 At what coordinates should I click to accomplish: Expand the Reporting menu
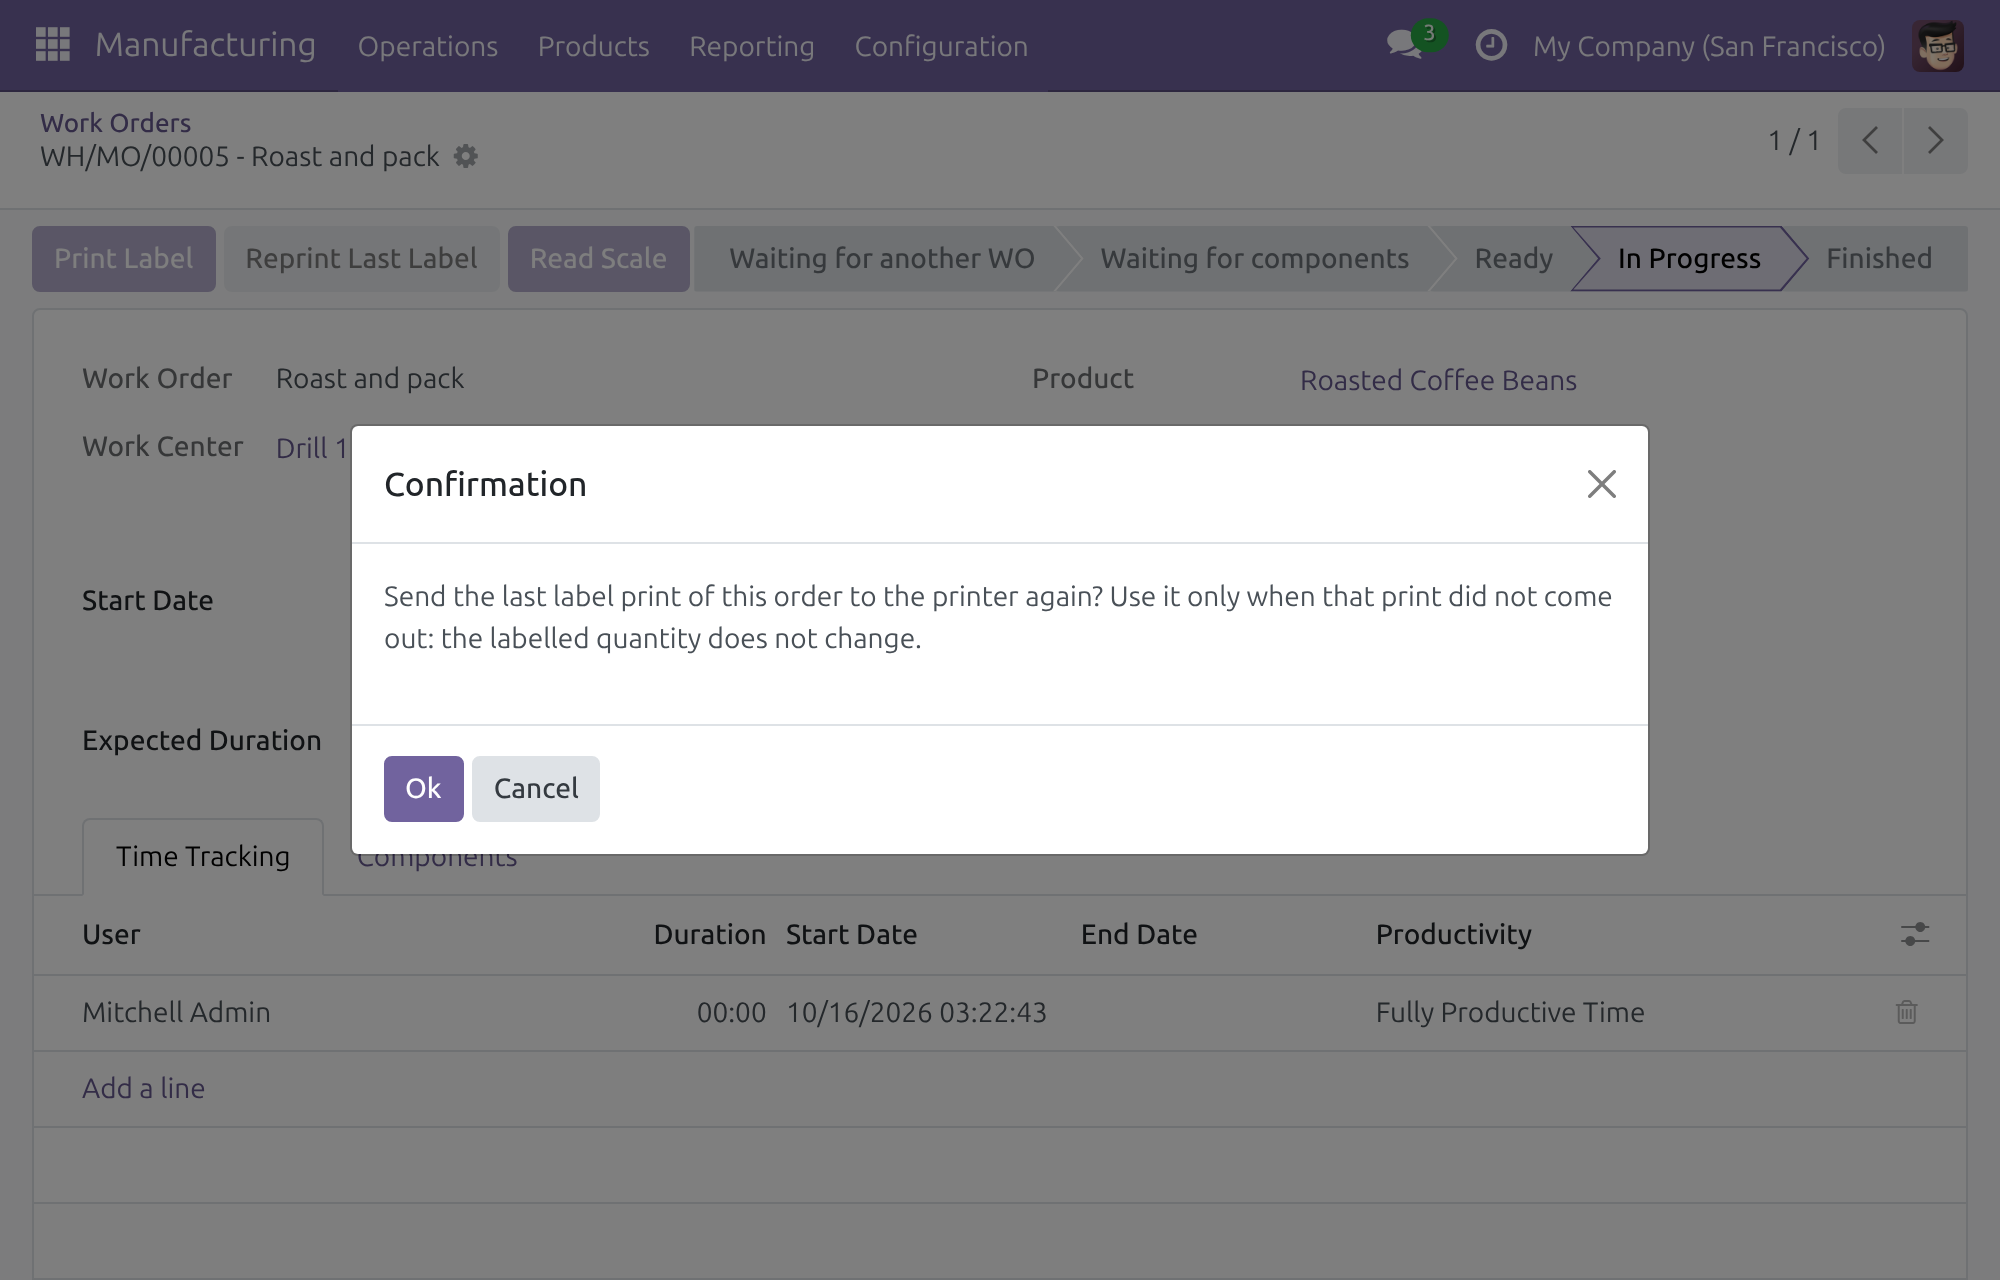752,46
